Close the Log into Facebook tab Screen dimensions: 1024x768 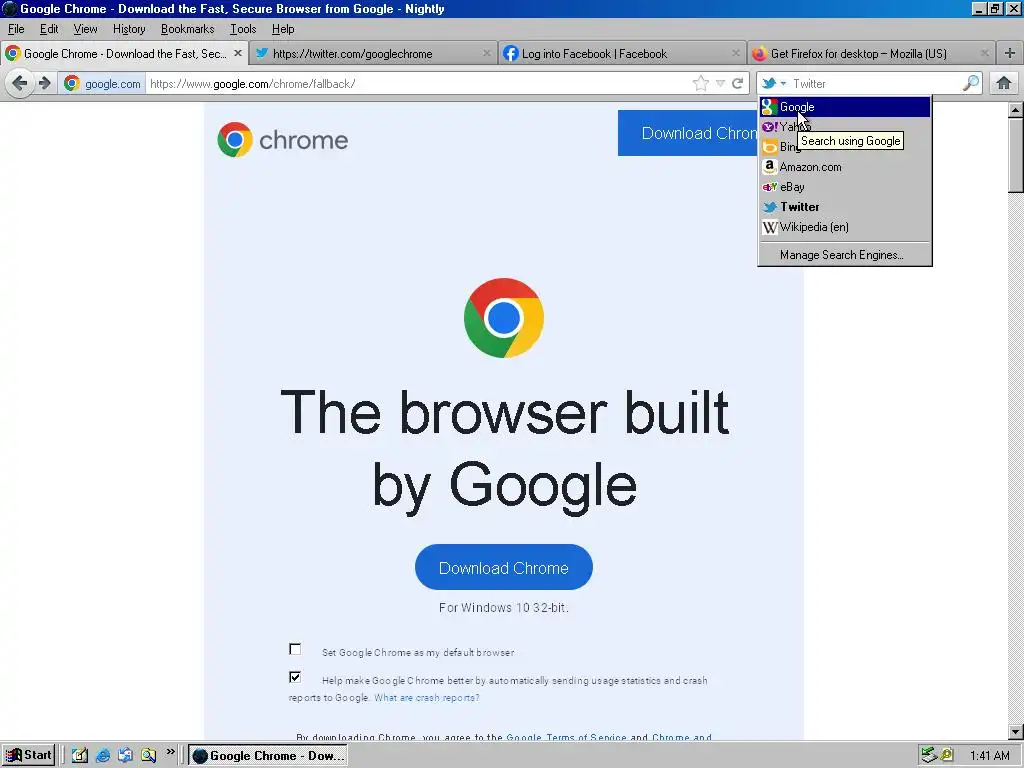736,54
